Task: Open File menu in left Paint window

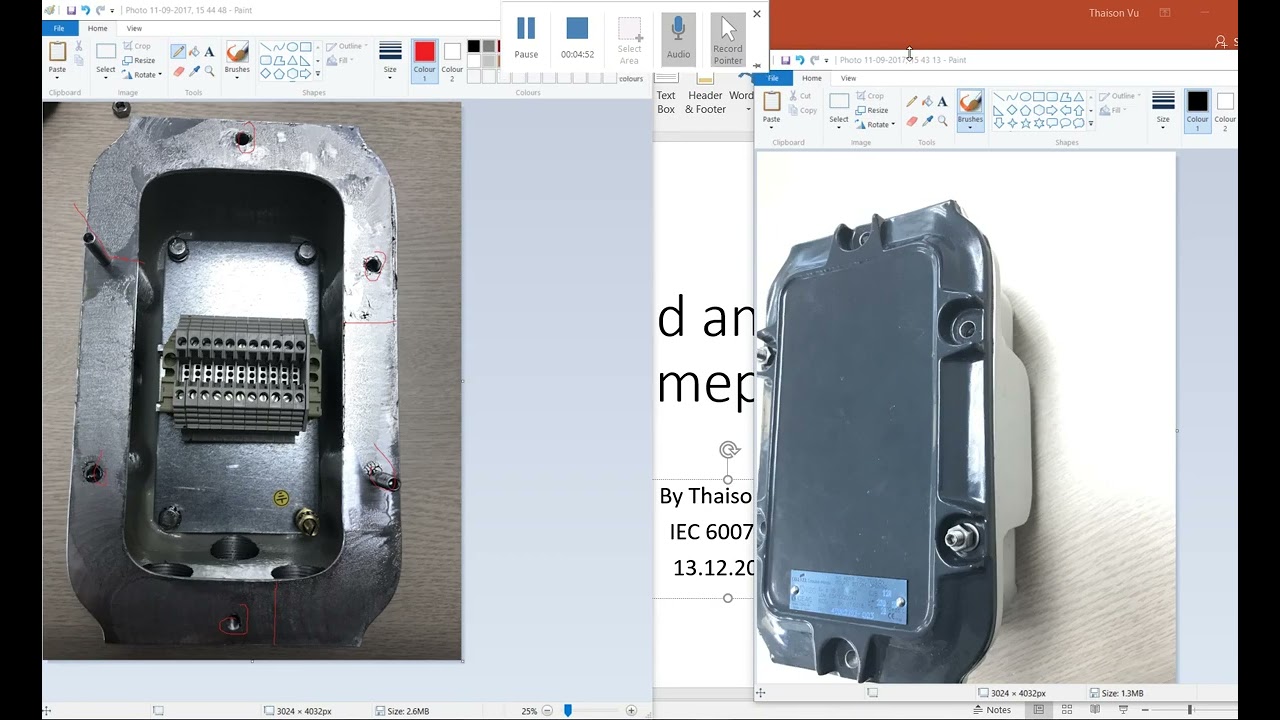Action: click(x=59, y=28)
